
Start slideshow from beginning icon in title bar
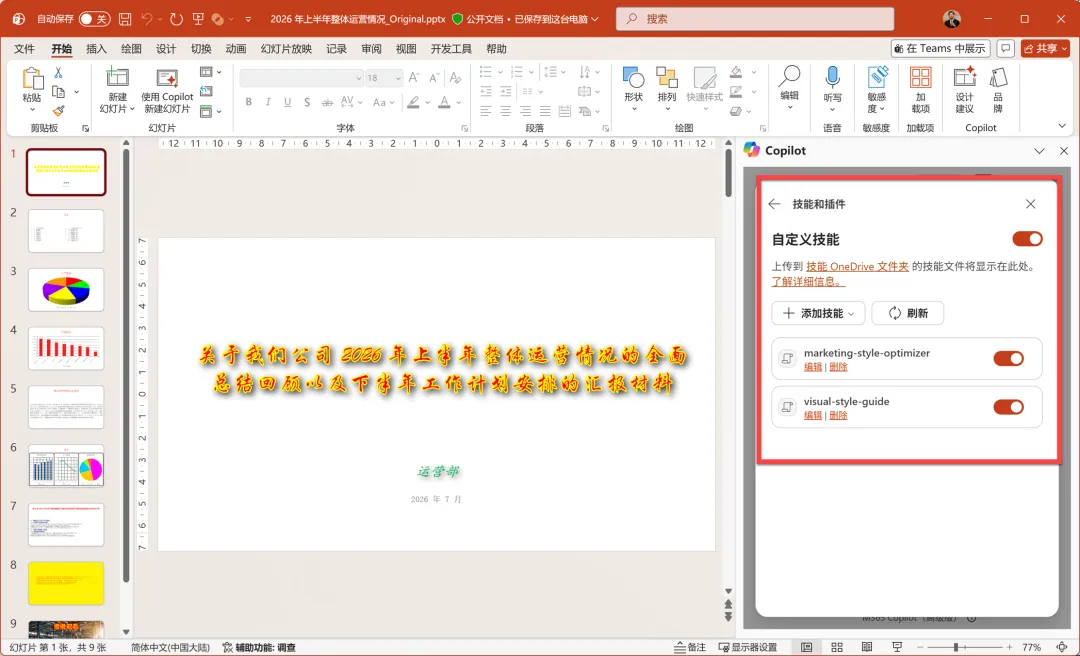pyautogui.click(x=198, y=19)
